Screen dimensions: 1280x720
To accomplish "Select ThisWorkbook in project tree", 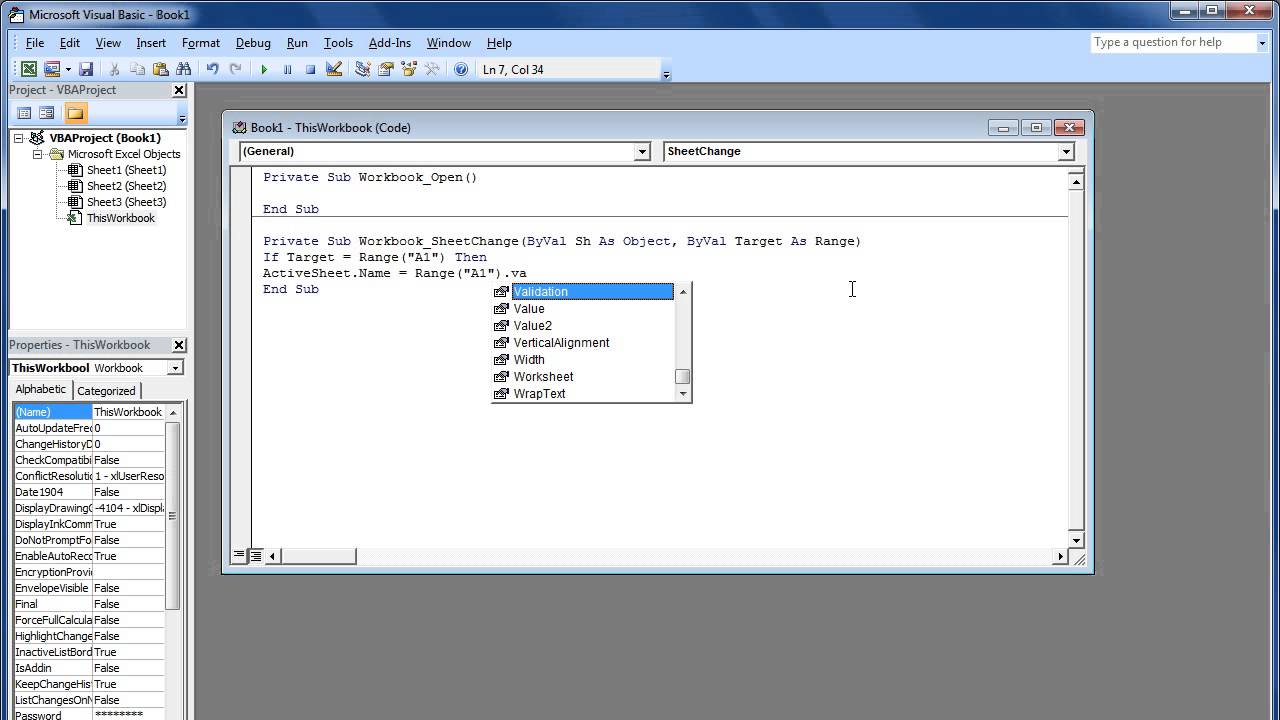I will tap(120, 218).
